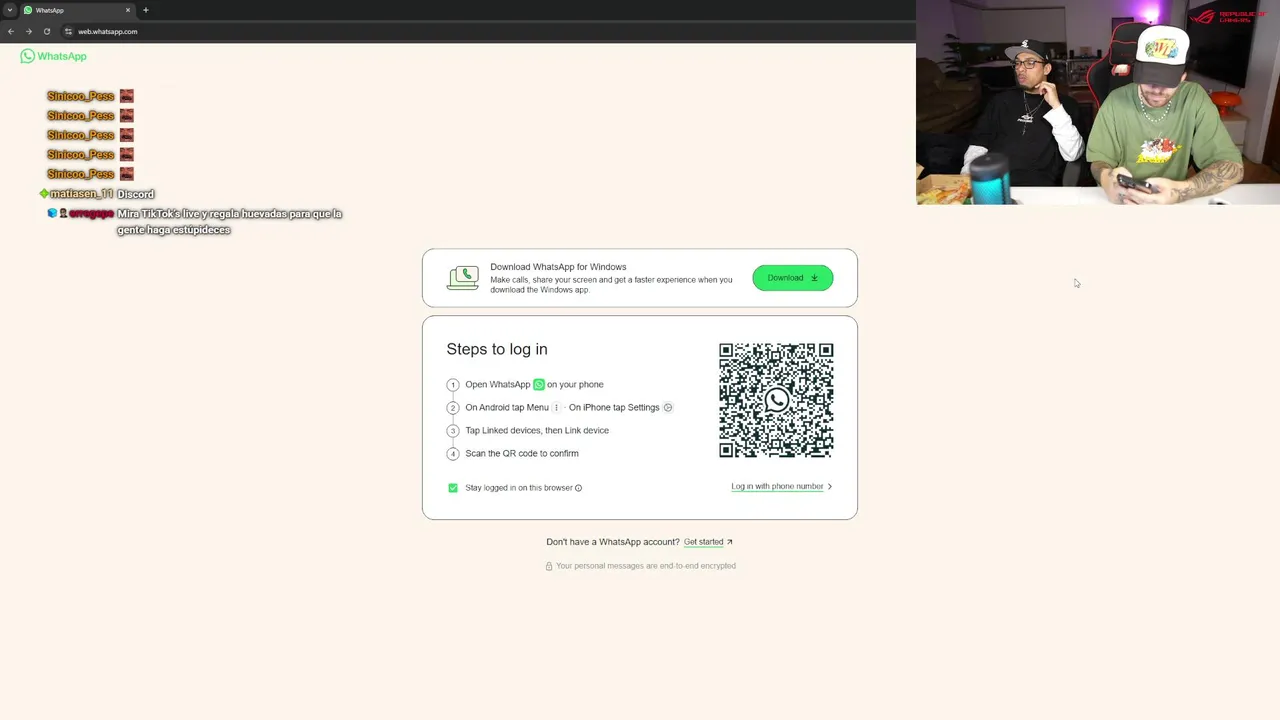
Task: Click 'Steps to log in' heading
Action: pos(497,349)
